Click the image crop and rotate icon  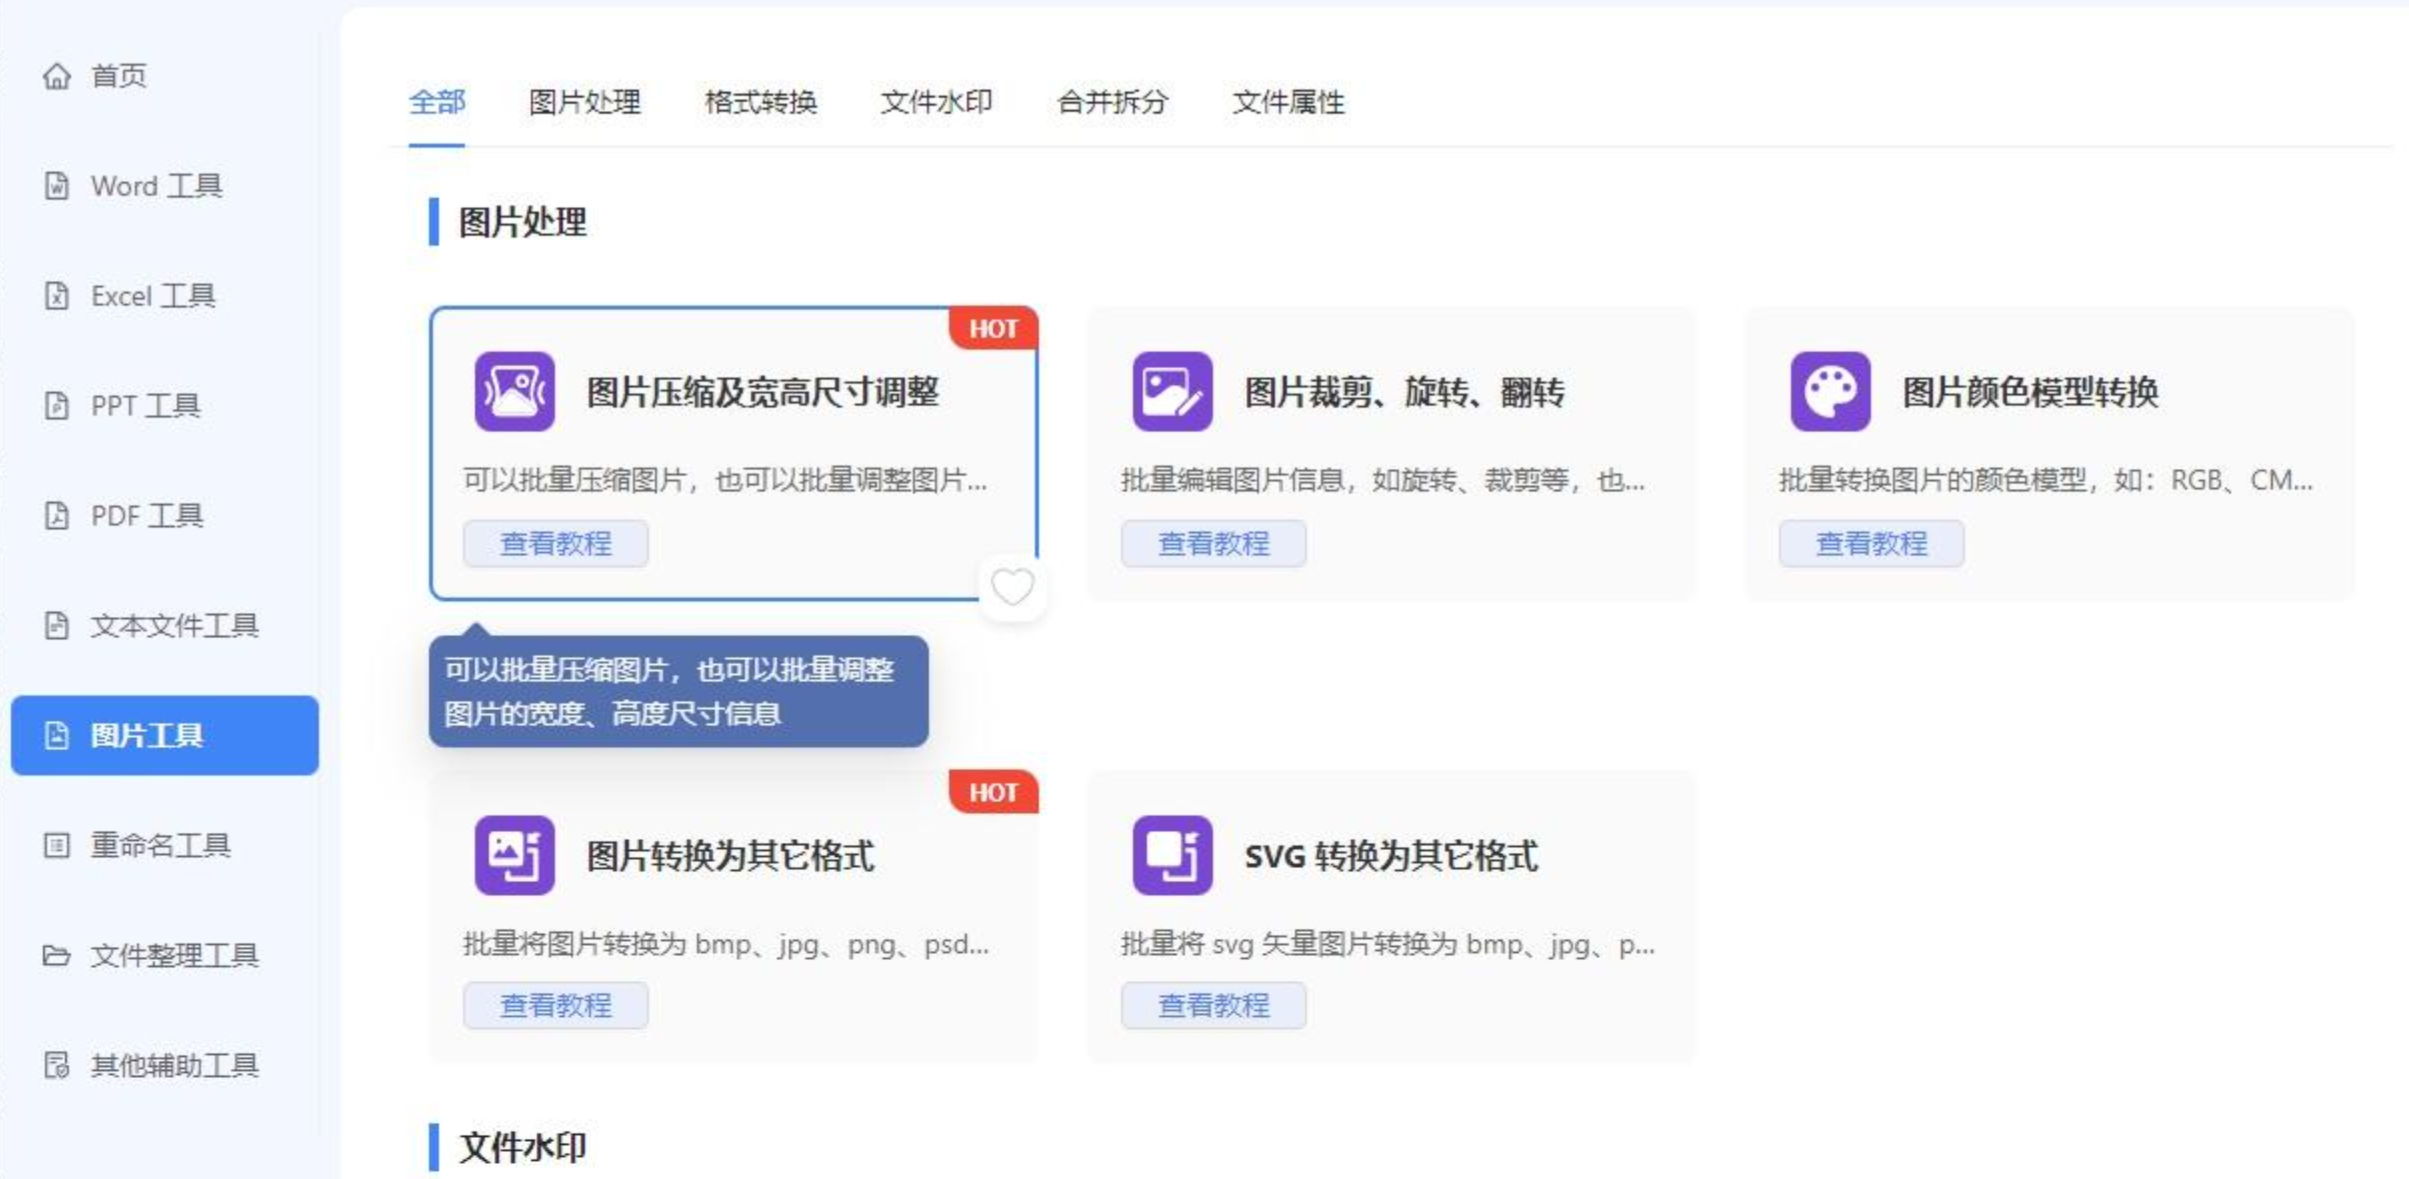[1172, 391]
